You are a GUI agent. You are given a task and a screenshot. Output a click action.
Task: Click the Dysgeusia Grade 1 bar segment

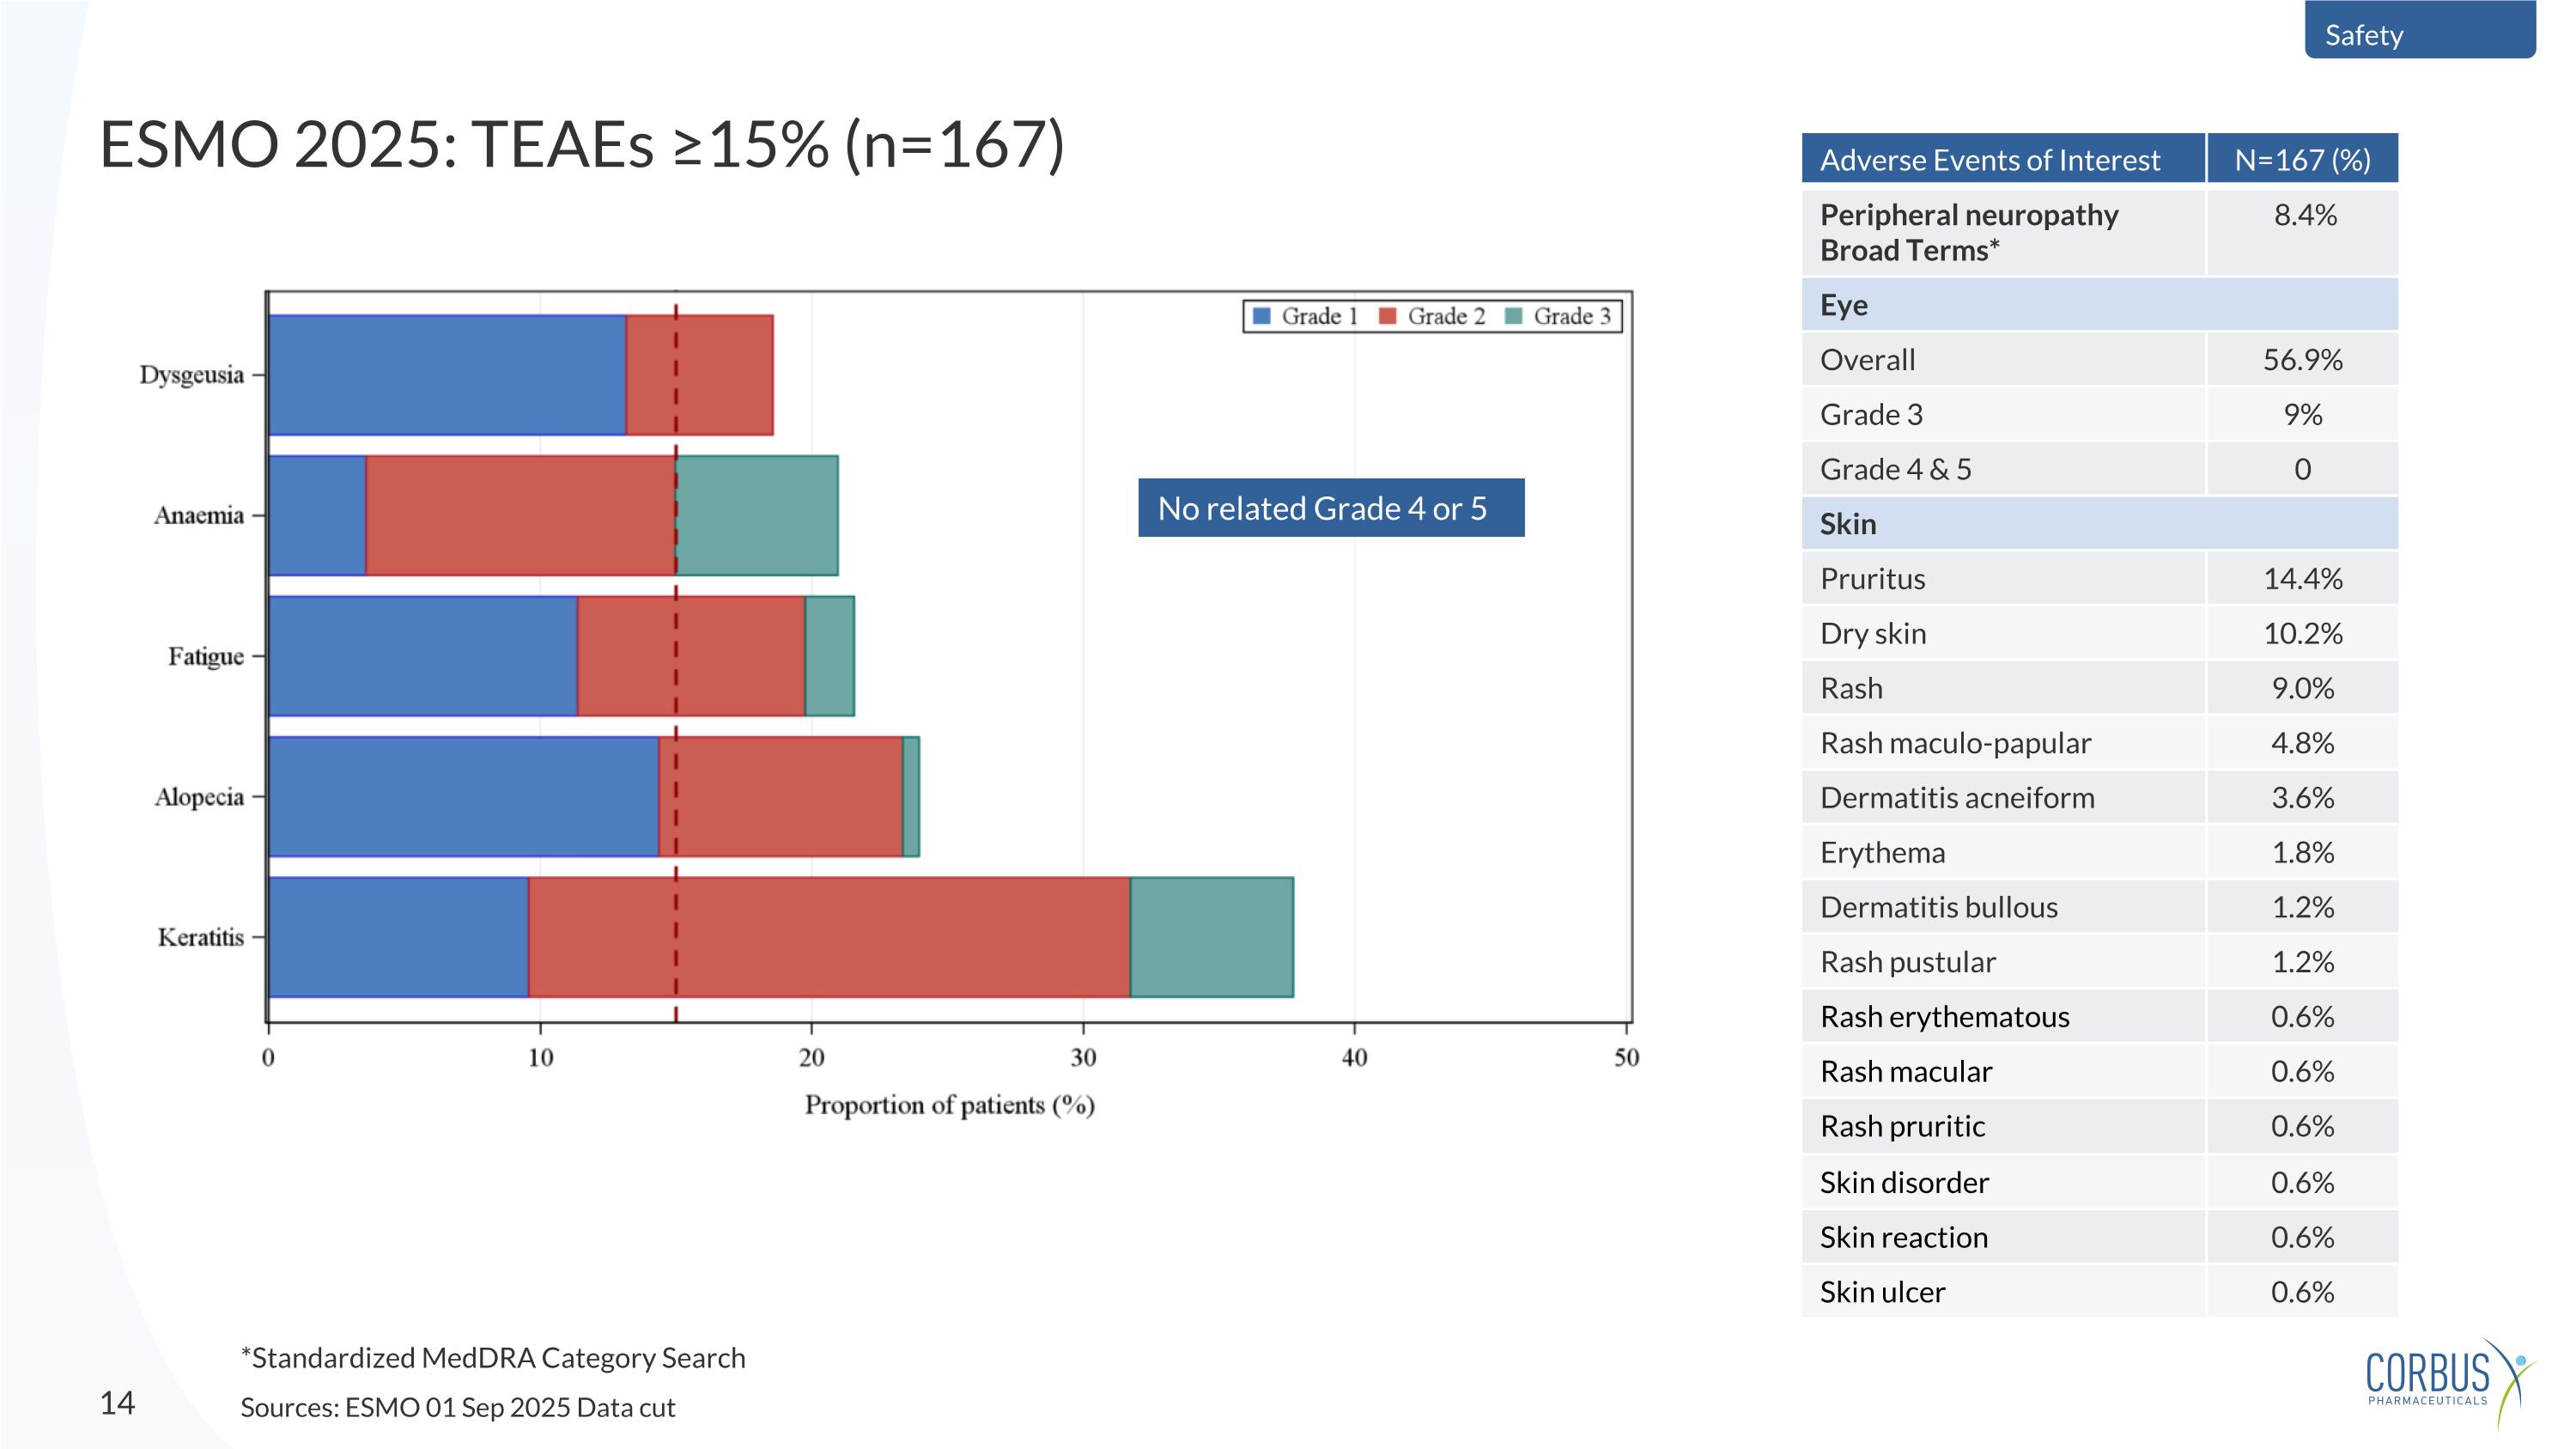pos(447,375)
